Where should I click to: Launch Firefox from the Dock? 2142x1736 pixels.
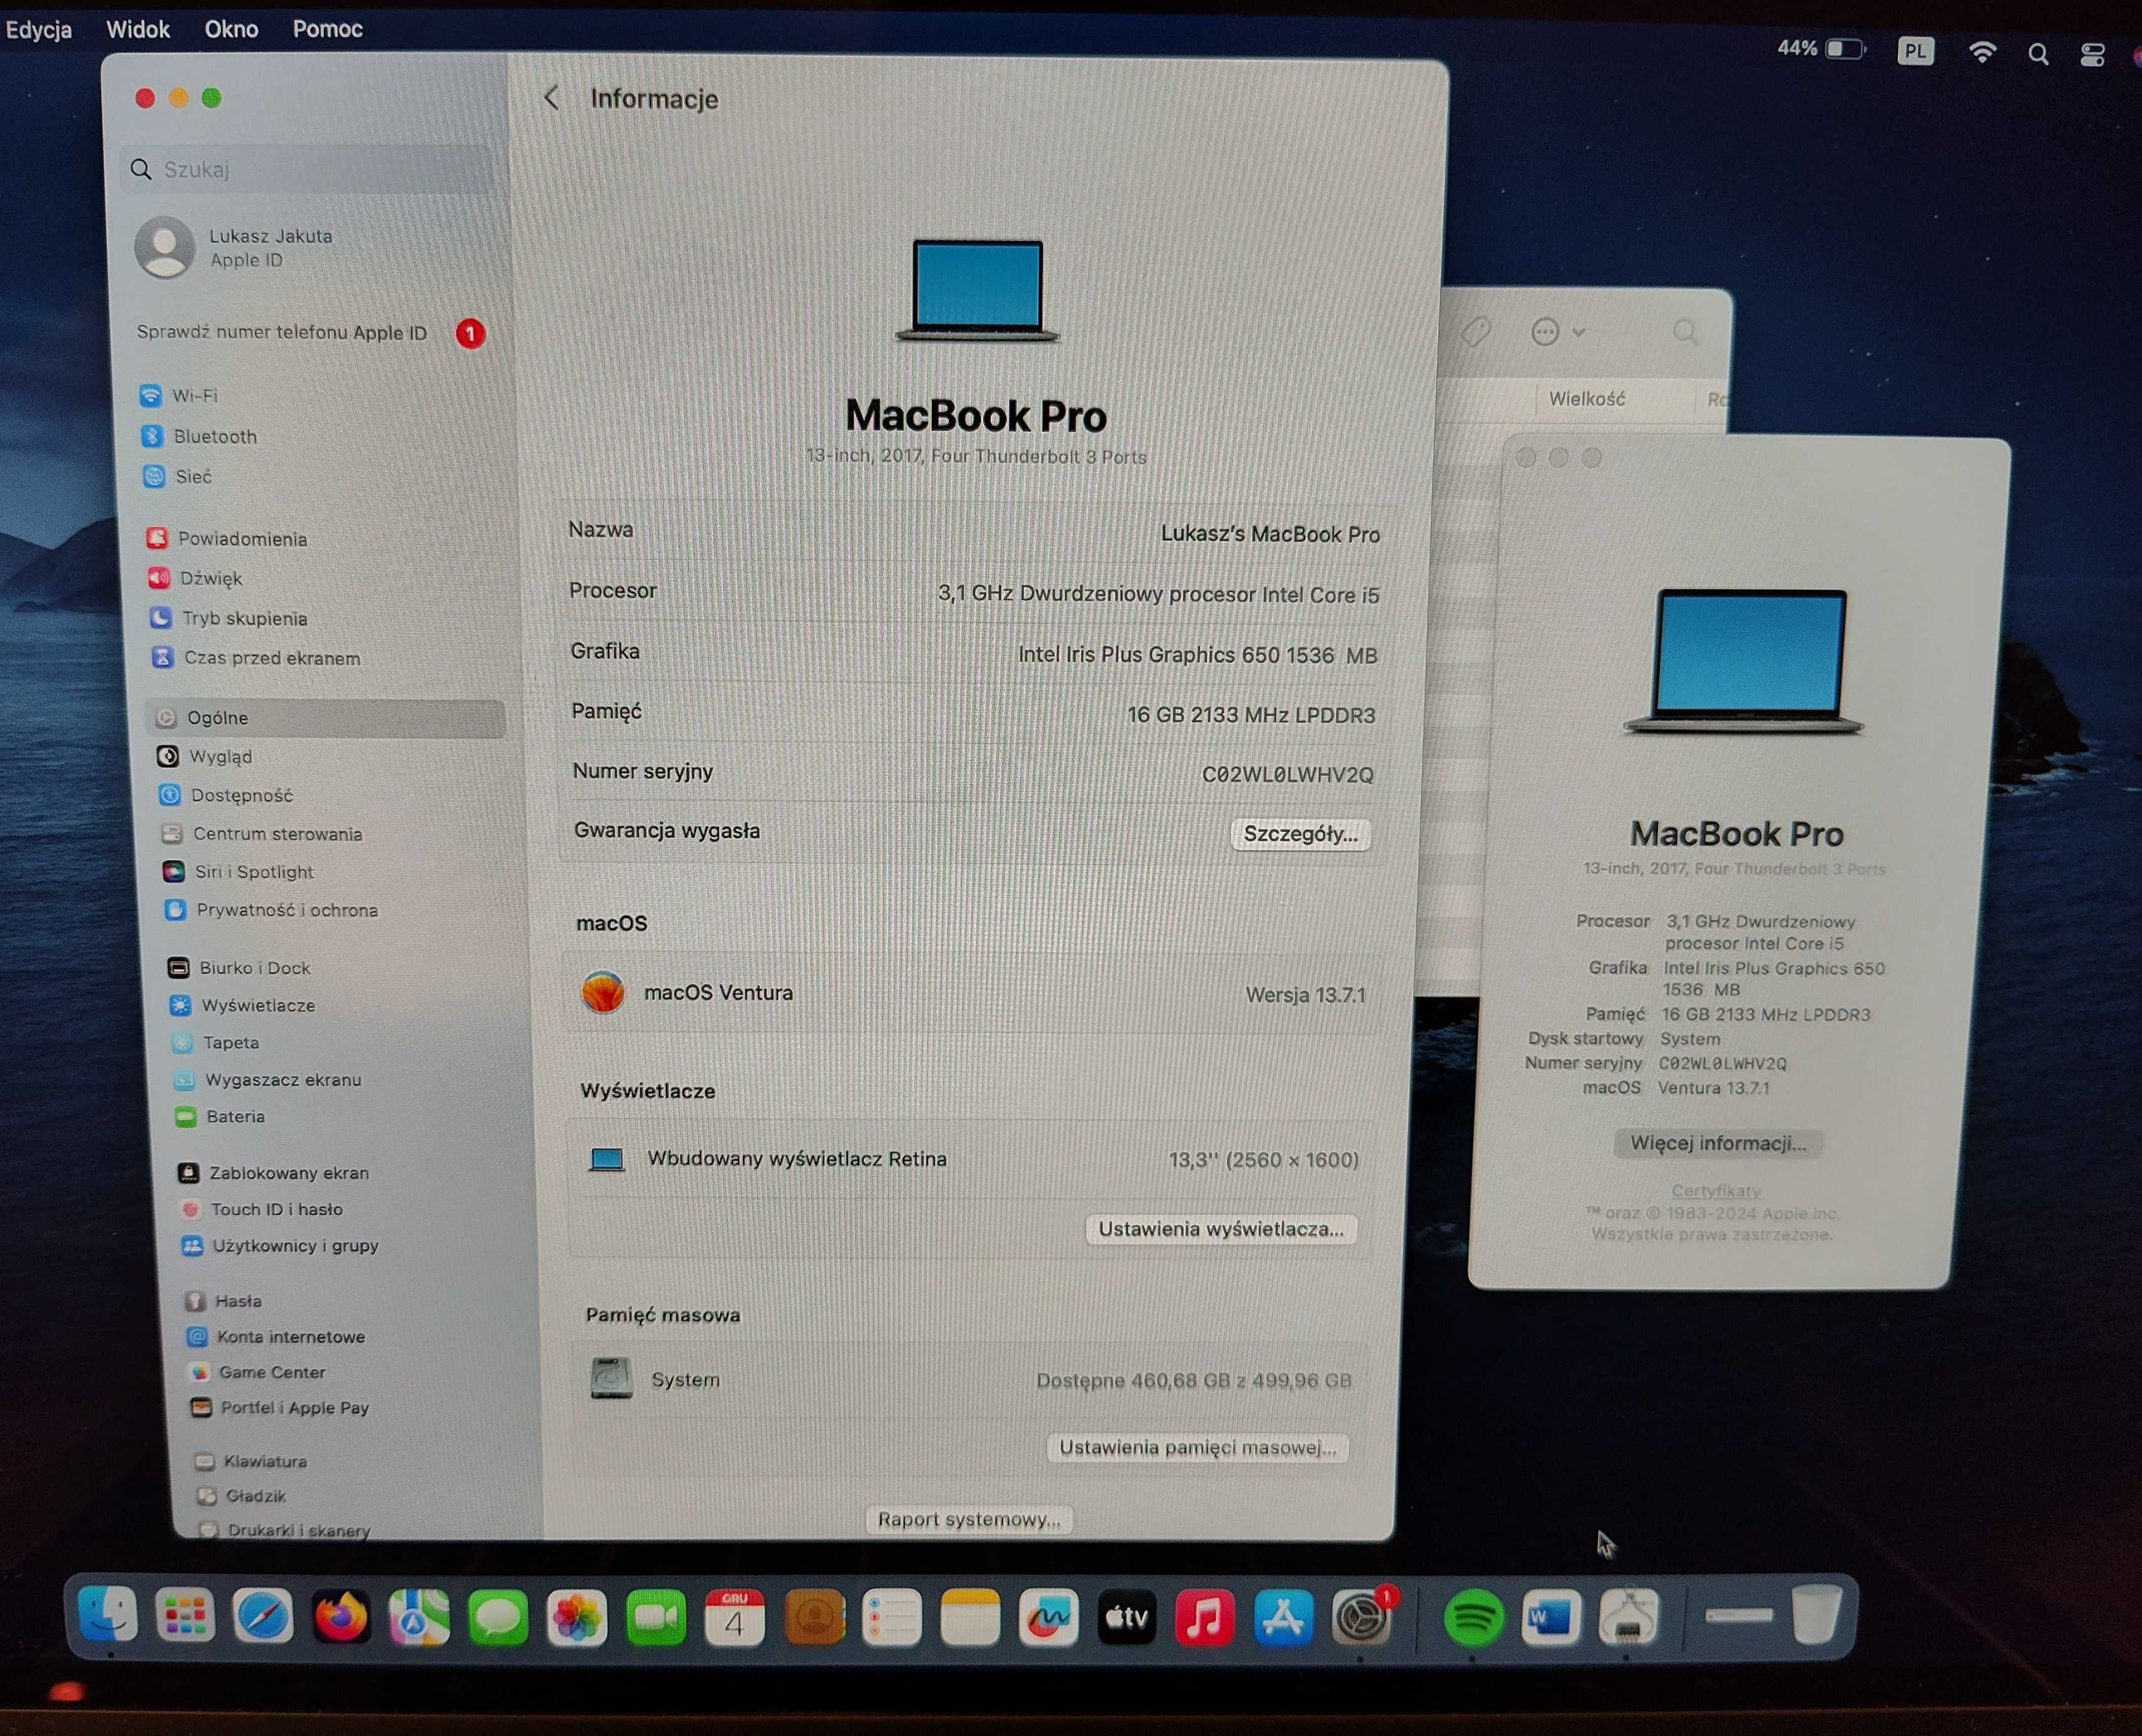coord(341,1616)
